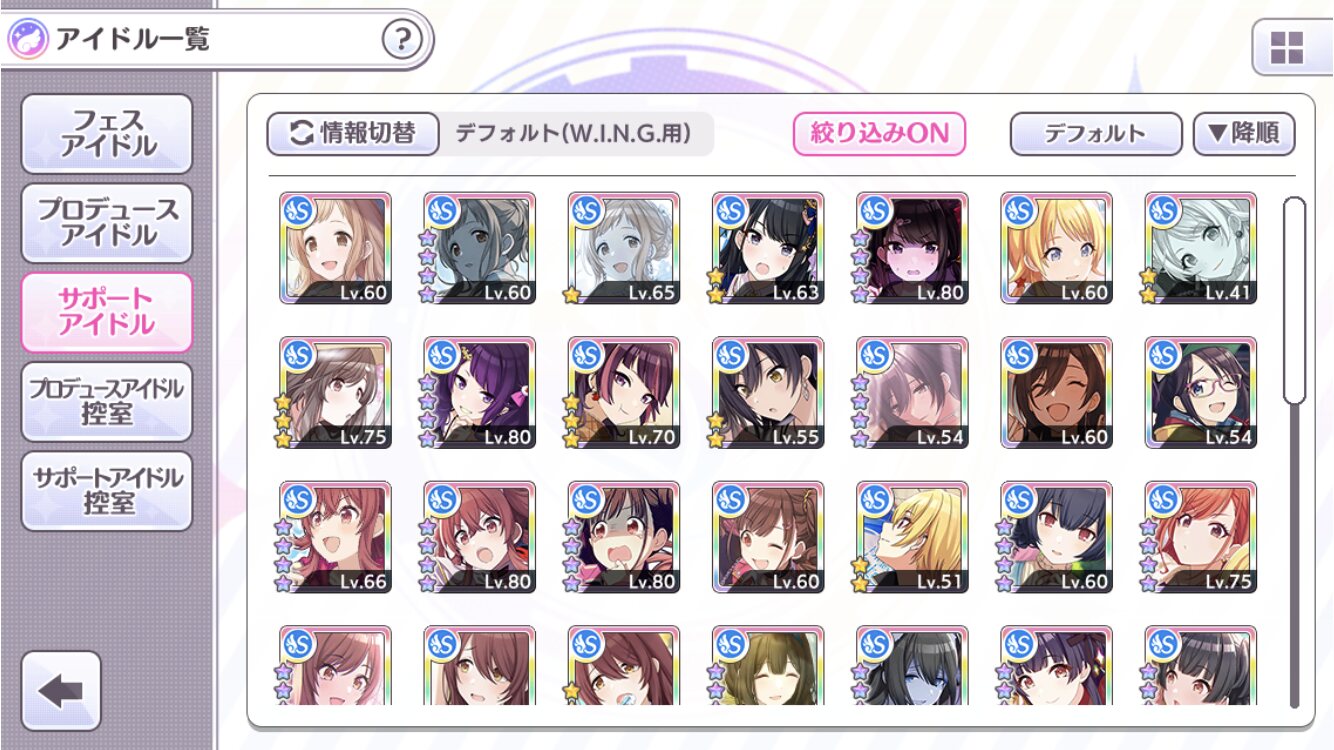The width and height of the screenshot is (1334, 750).
Task: Select the glasses idol card Lv.54
Action: point(1200,393)
